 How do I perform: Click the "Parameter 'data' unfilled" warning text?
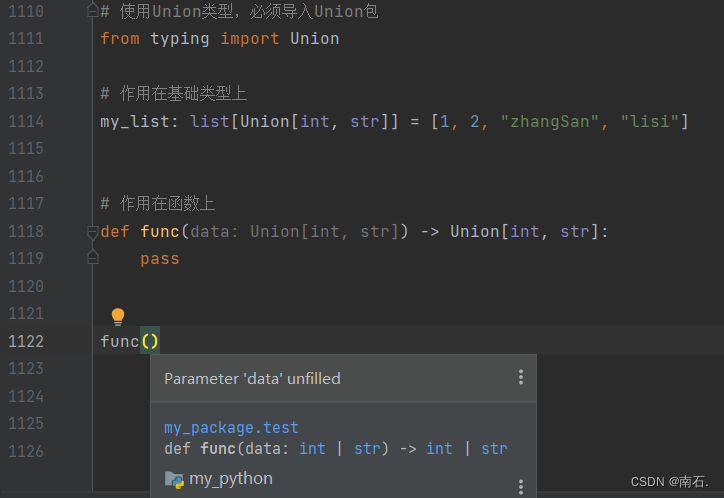click(x=253, y=379)
